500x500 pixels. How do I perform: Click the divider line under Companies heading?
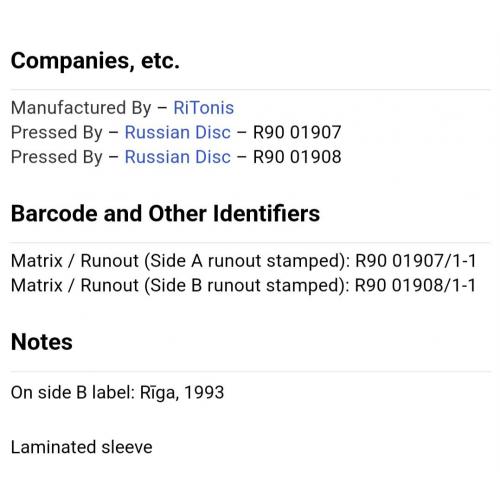251,90
